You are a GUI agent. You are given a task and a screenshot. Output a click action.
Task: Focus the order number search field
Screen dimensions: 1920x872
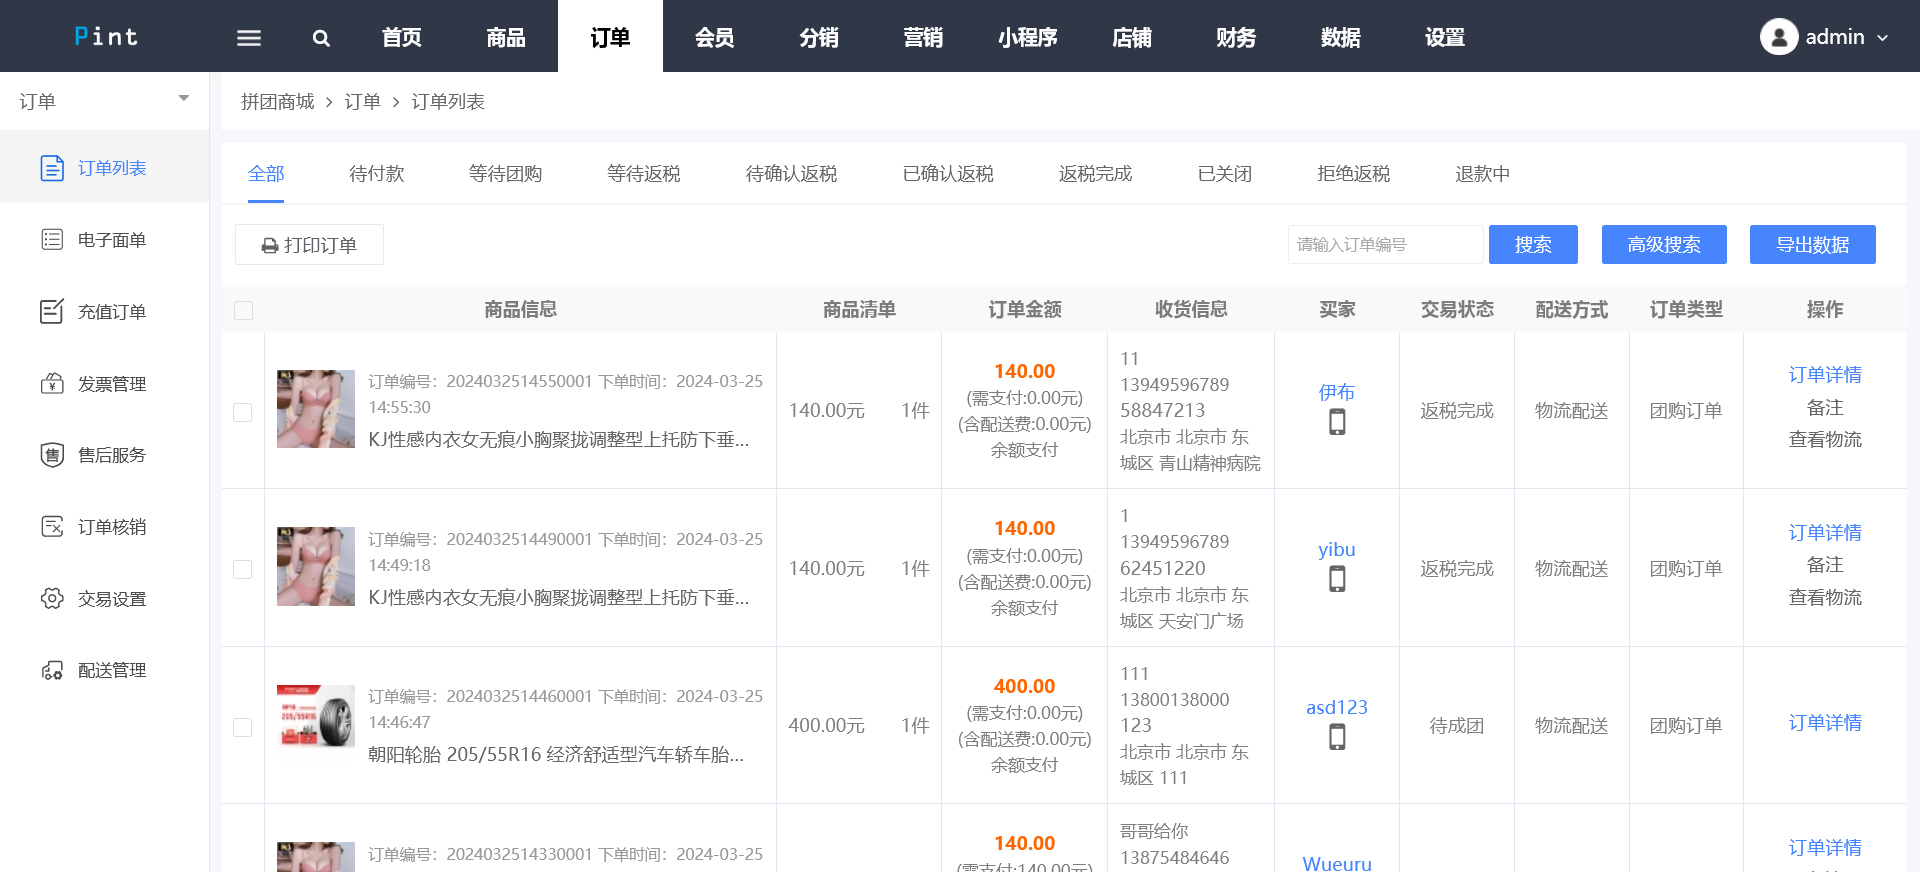1384,245
